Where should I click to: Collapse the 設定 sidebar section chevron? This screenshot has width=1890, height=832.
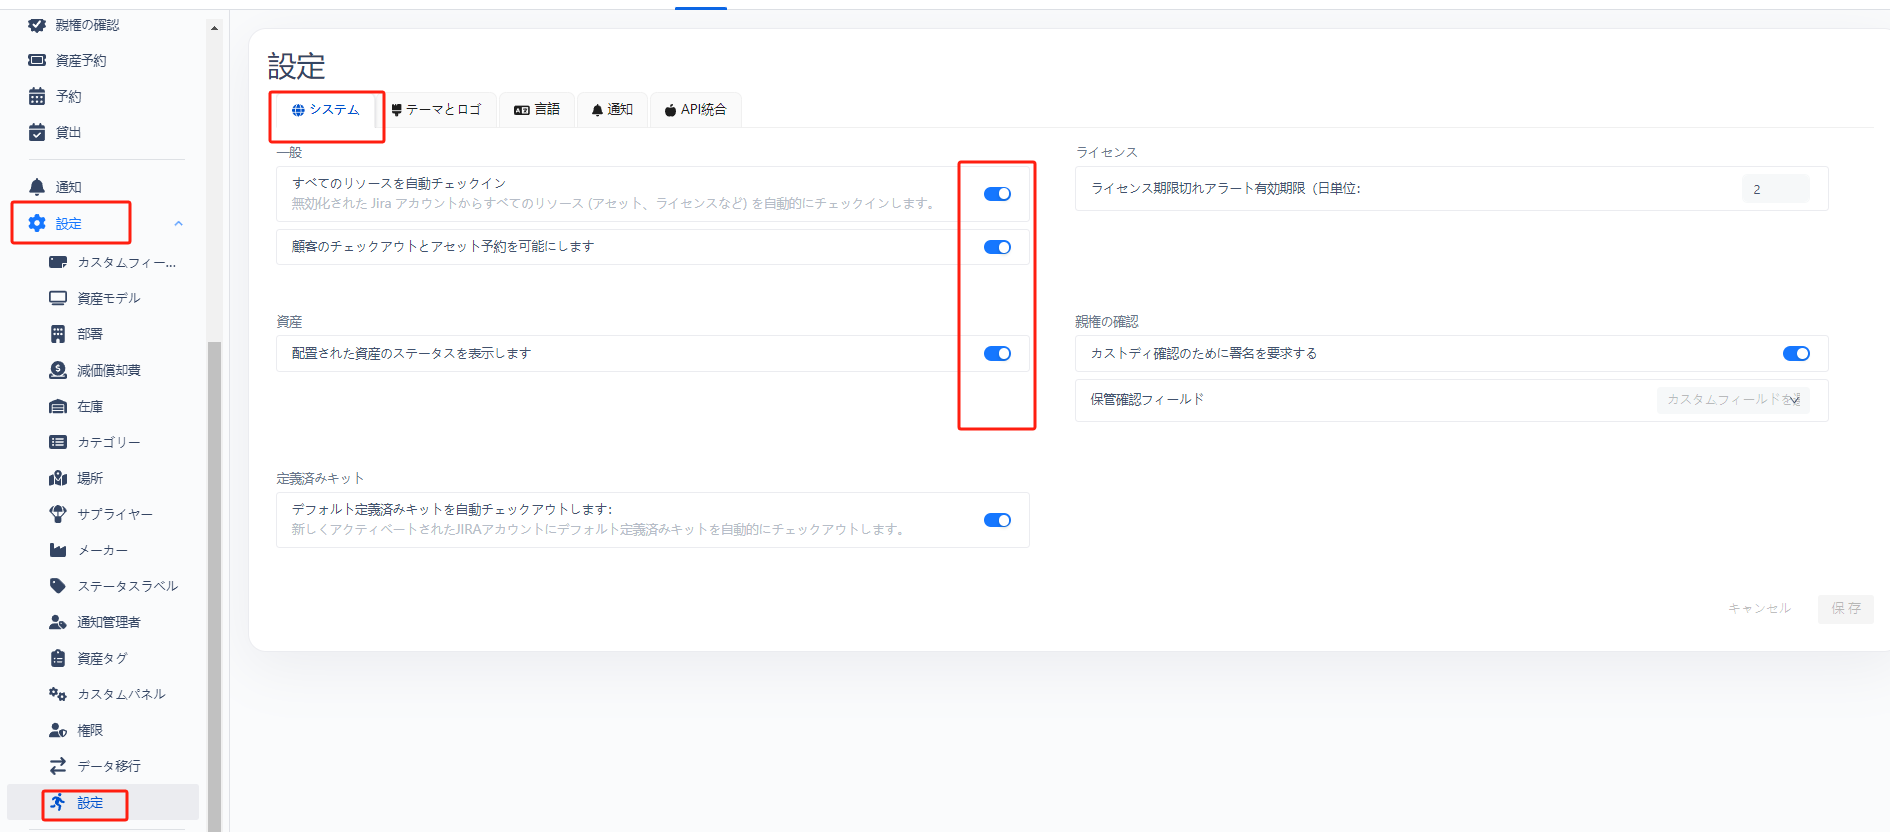pos(178,223)
